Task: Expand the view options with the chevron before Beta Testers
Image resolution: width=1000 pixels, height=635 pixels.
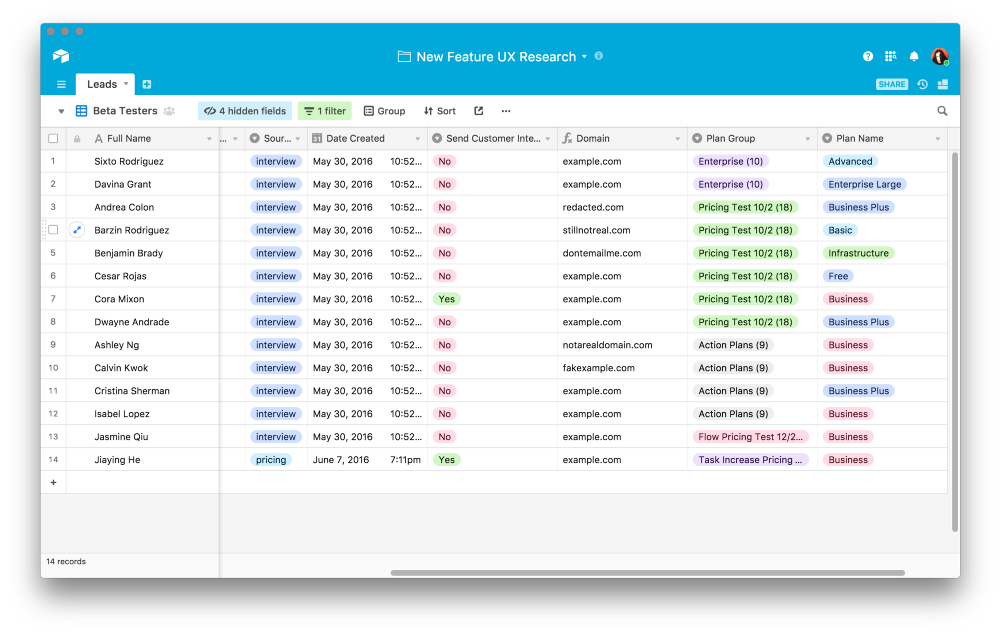Action: 61,110
